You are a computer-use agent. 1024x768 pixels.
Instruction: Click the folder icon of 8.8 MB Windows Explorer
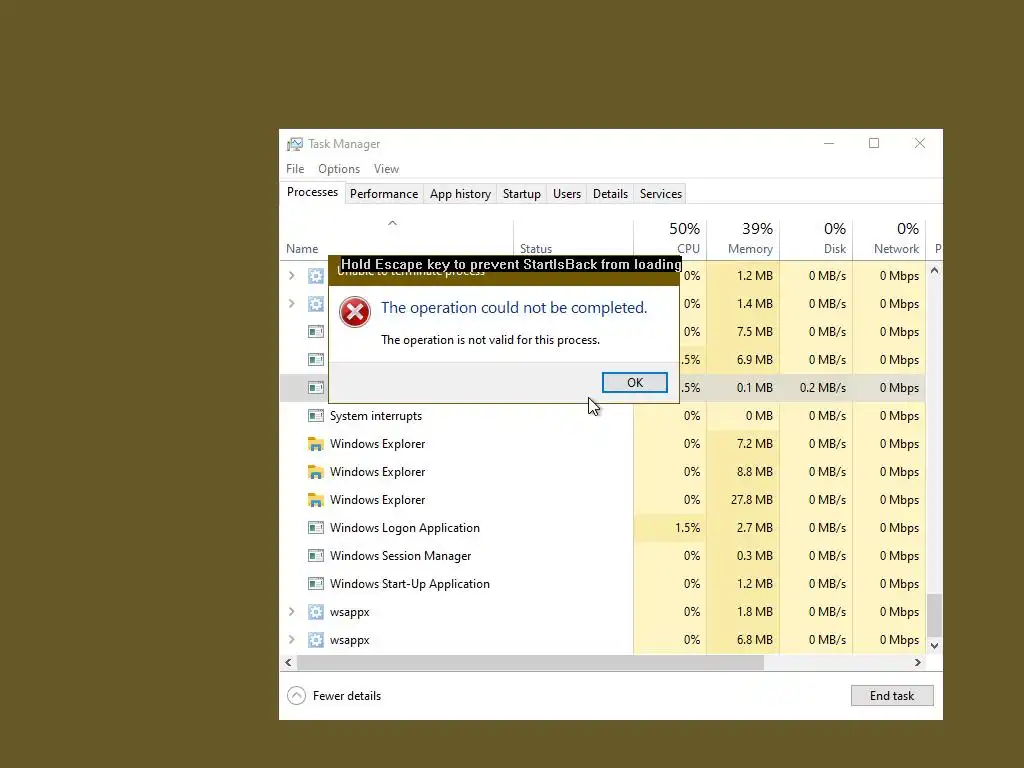316,472
